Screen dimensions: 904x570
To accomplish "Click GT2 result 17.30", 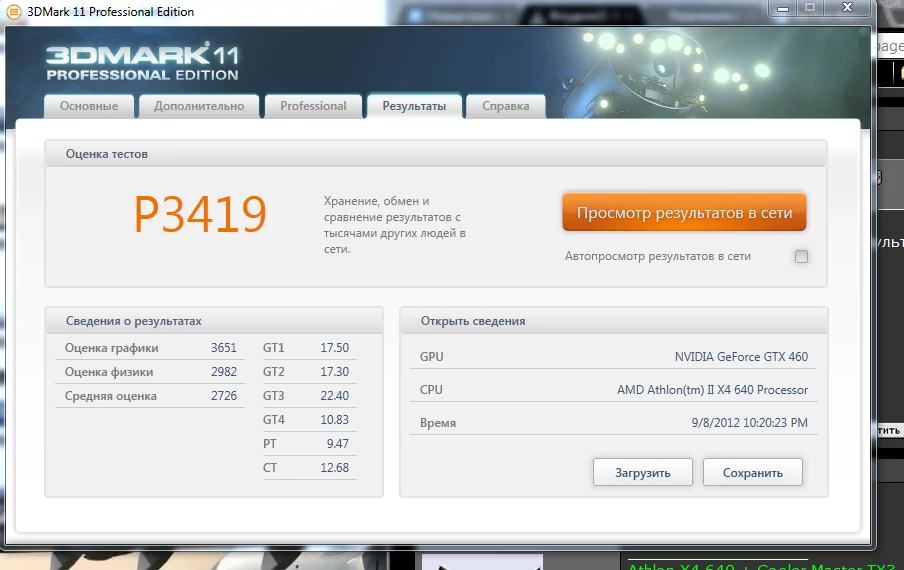I will pyautogui.click(x=334, y=372).
